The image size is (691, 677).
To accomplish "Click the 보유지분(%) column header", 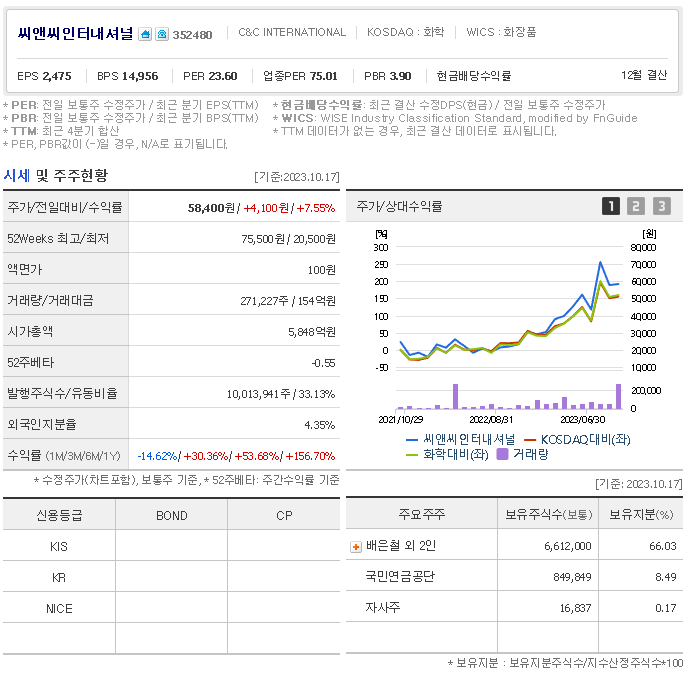I will 641,514.
